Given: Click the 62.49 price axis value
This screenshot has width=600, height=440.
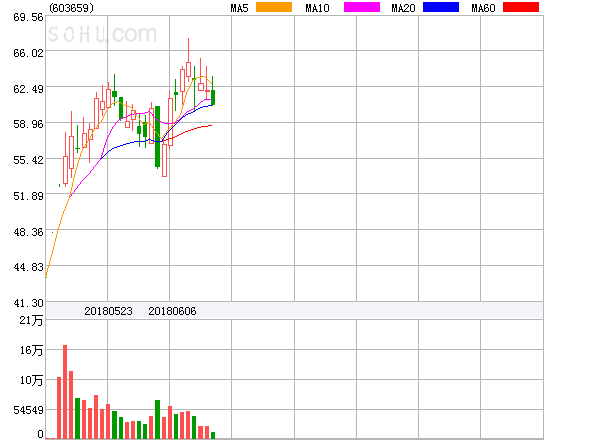Looking at the screenshot, I should pos(28,89).
